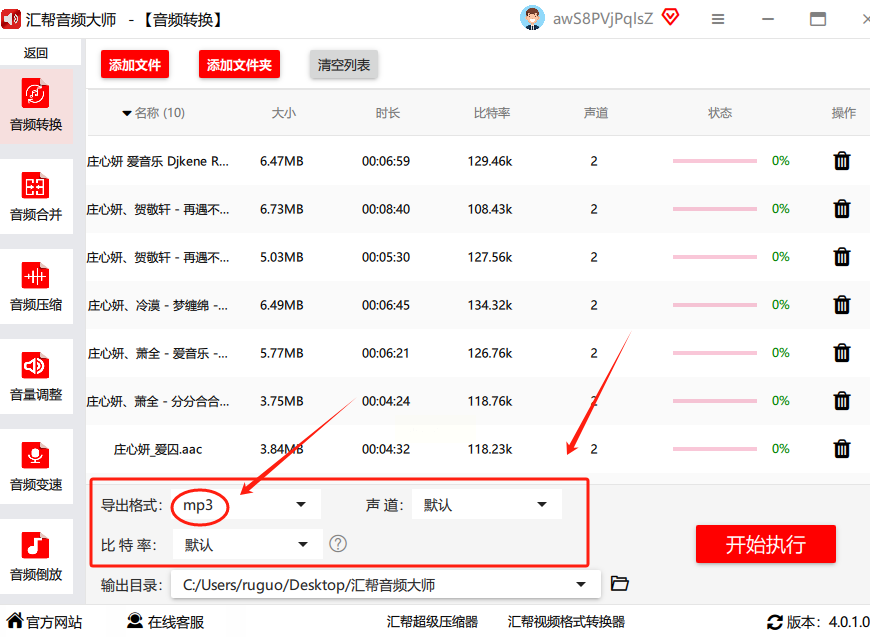Open the 音频压缩 sidebar tool
Viewport: 870px width, 637px height.
click(36, 286)
